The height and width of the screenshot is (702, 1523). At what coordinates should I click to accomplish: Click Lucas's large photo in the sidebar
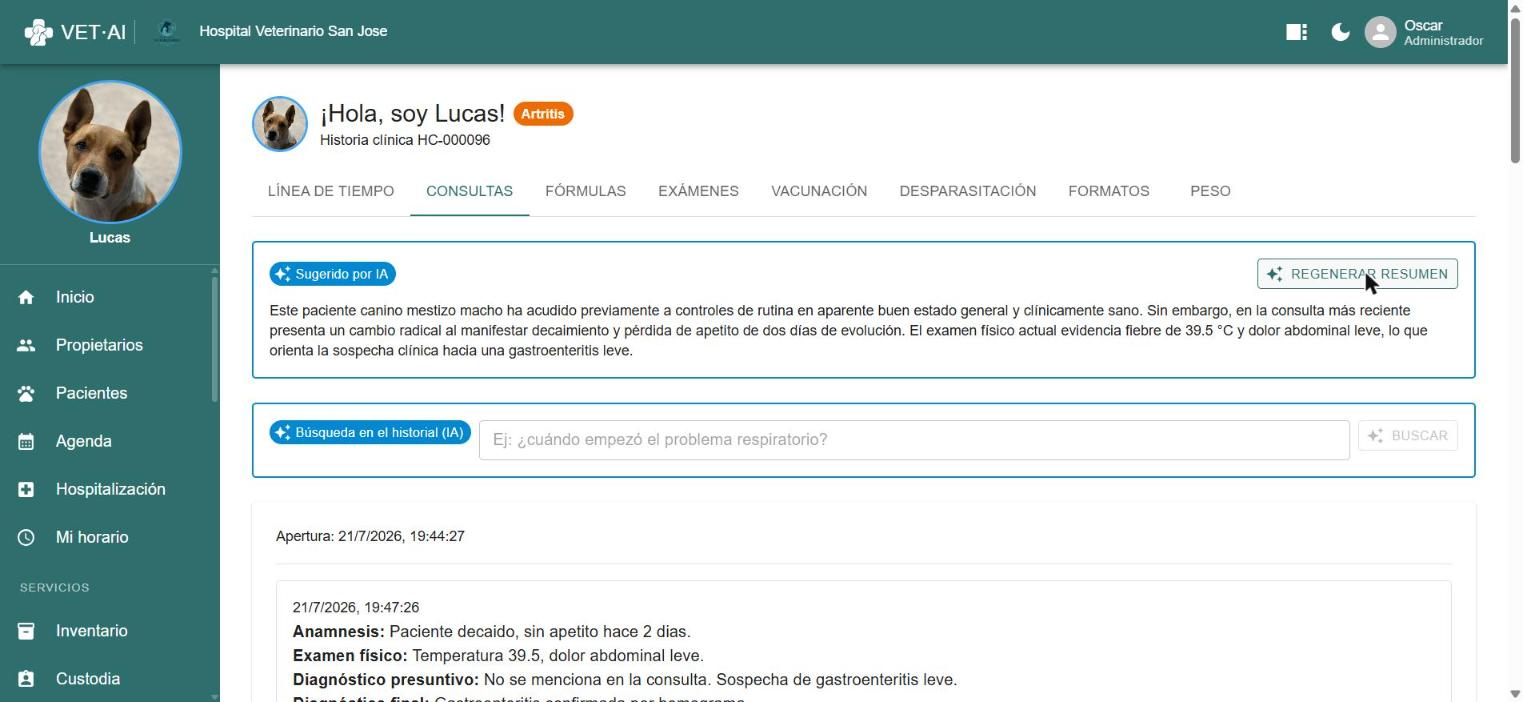[110, 152]
